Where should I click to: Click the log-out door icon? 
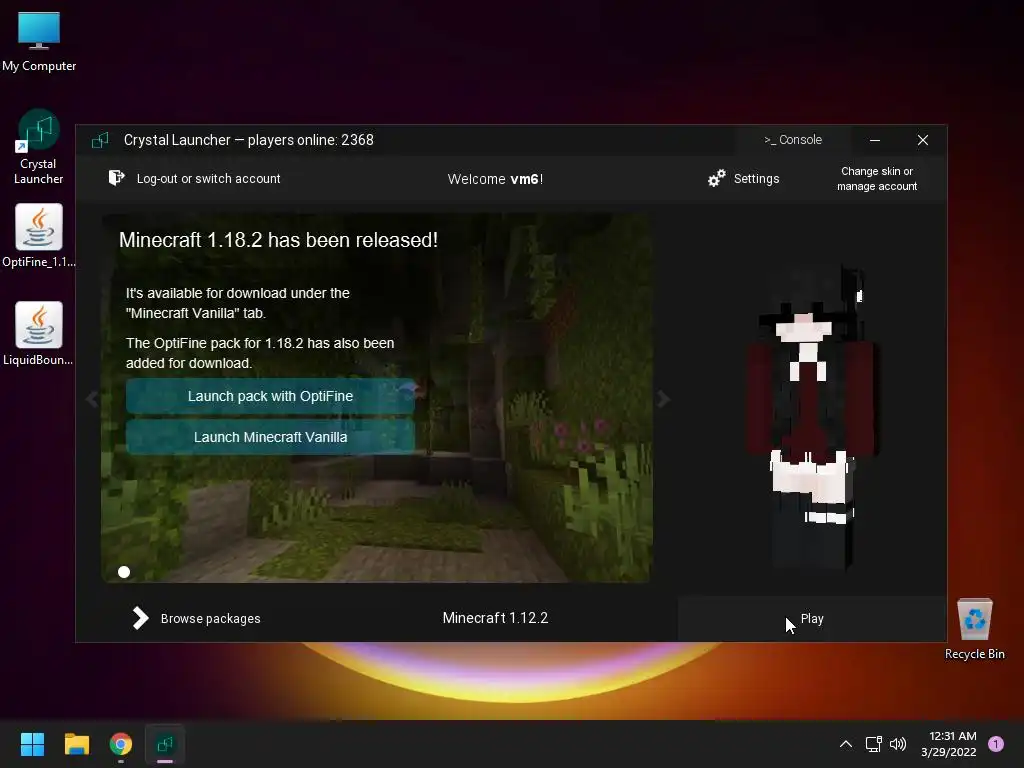(x=116, y=178)
